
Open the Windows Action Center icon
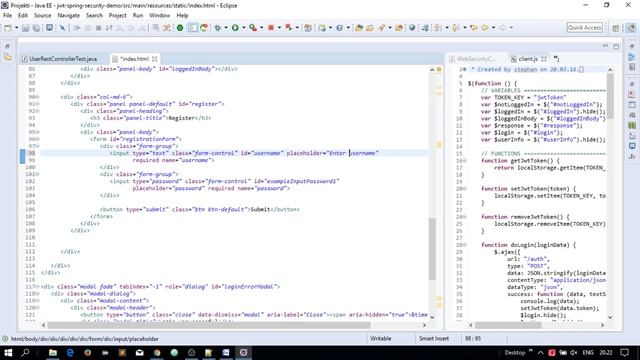pyautogui.click(x=625, y=352)
